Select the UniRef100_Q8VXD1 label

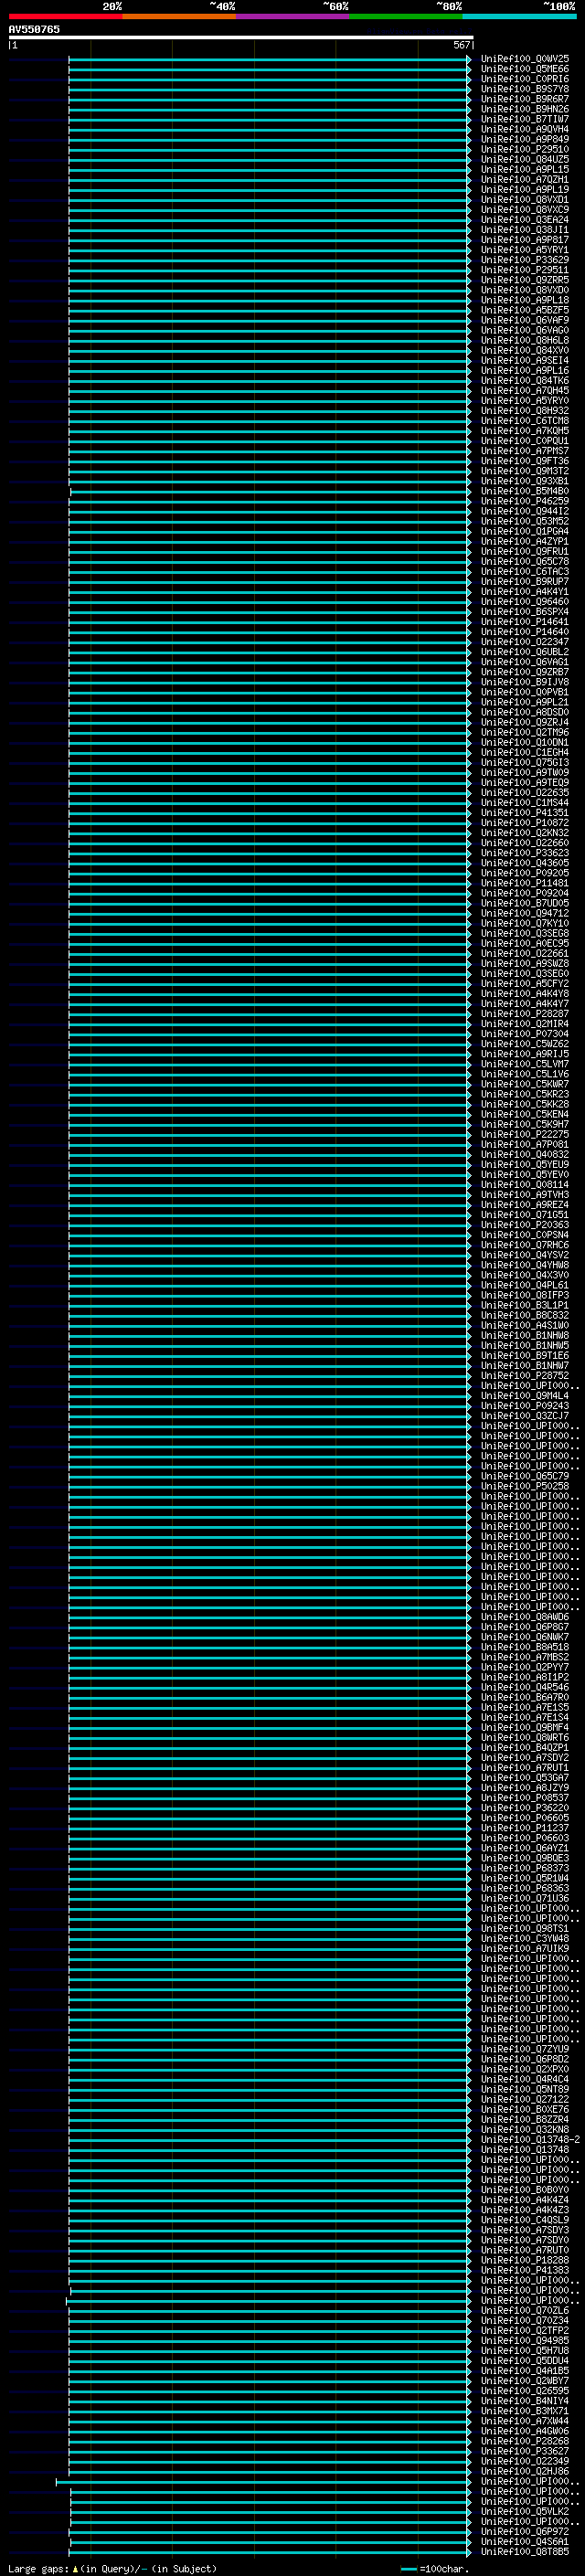(x=524, y=200)
